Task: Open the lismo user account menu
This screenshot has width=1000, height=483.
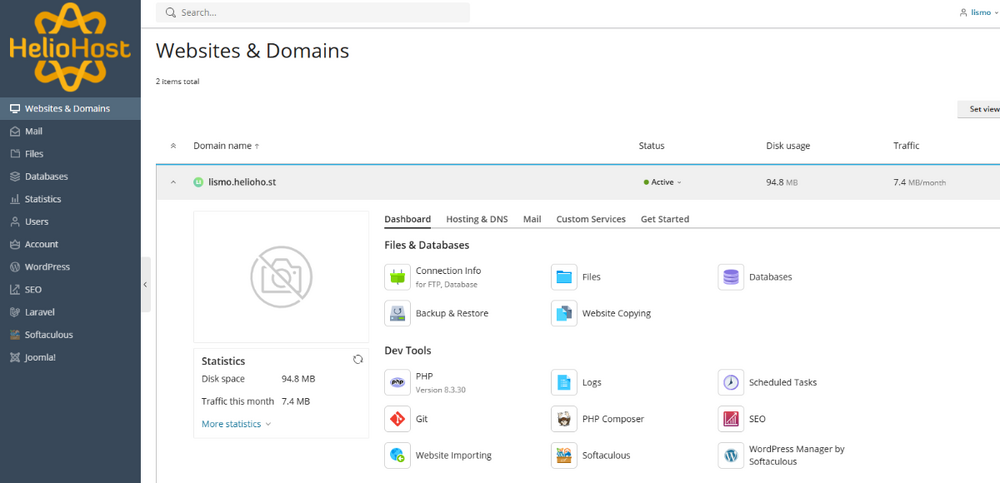Action: [977, 12]
